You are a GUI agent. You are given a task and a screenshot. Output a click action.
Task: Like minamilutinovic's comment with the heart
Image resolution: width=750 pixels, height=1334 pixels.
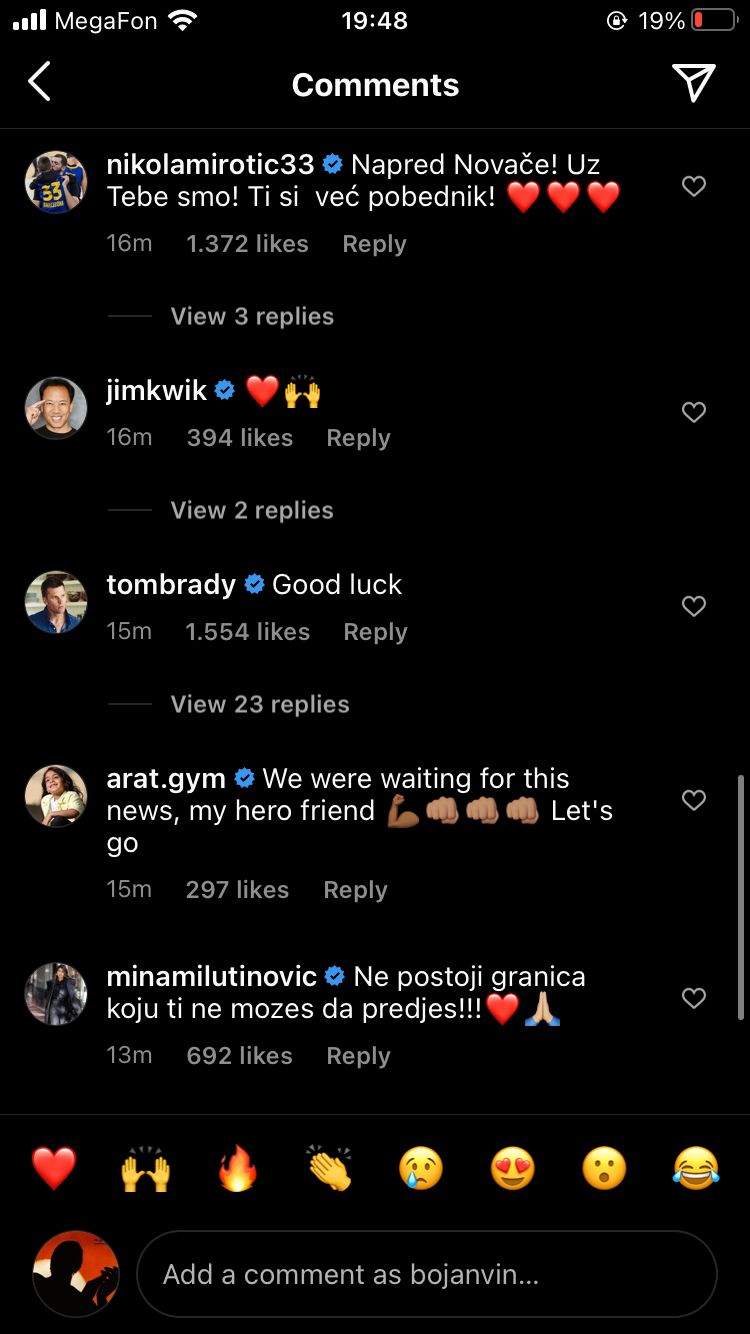coord(693,998)
